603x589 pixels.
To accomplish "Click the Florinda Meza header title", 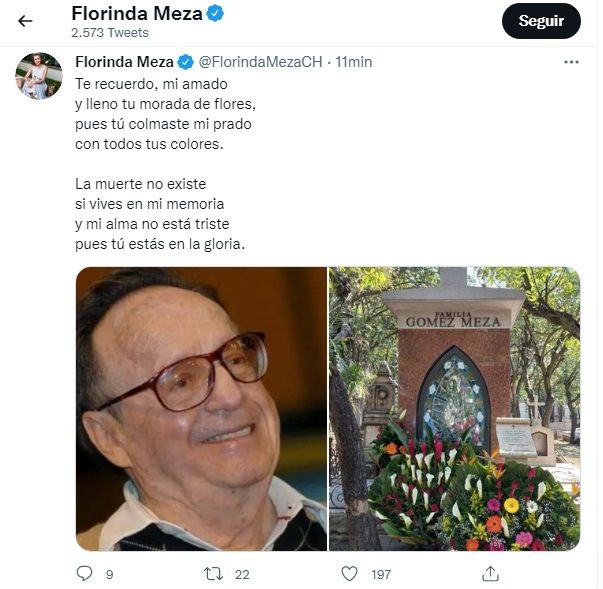I will coord(137,14).
